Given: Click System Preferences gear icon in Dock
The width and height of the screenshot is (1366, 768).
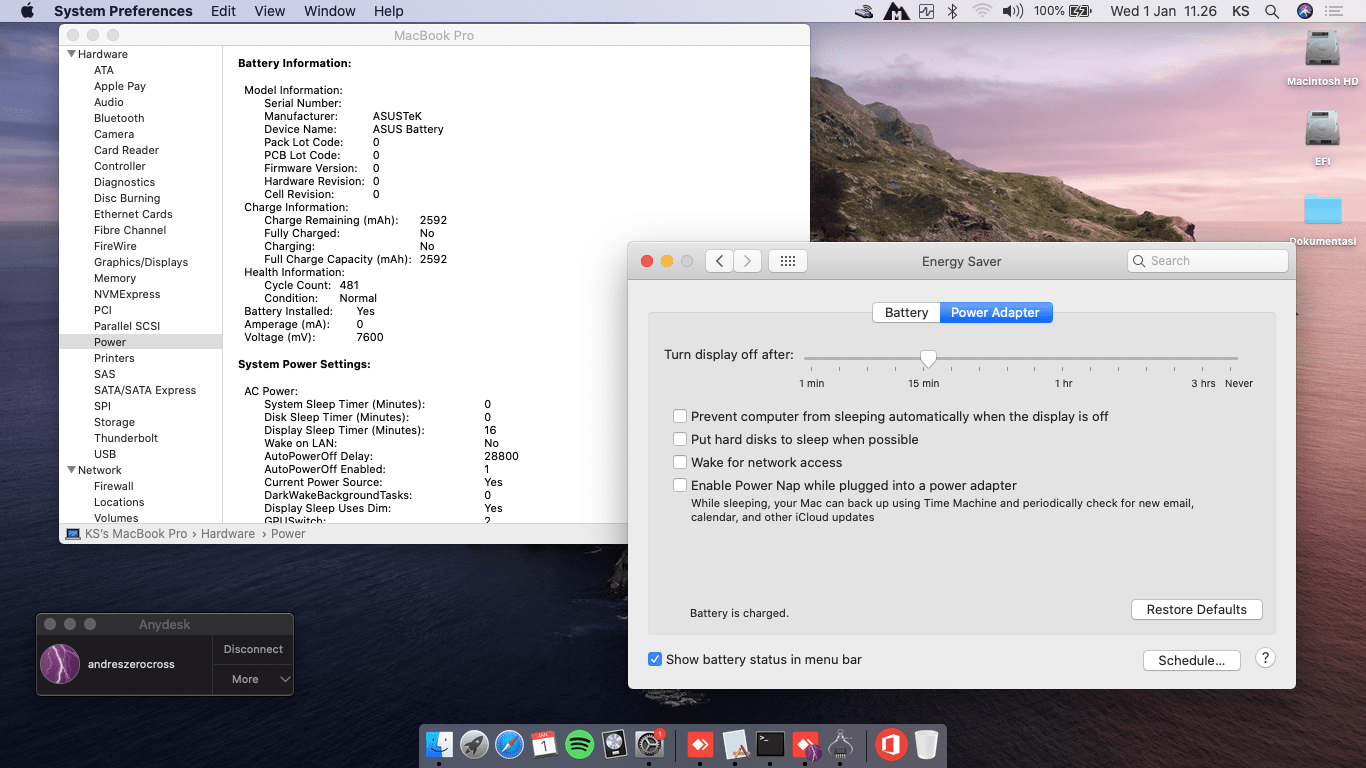Looking at the screenshot, I should pyautogui.click(x=650, y=744).
